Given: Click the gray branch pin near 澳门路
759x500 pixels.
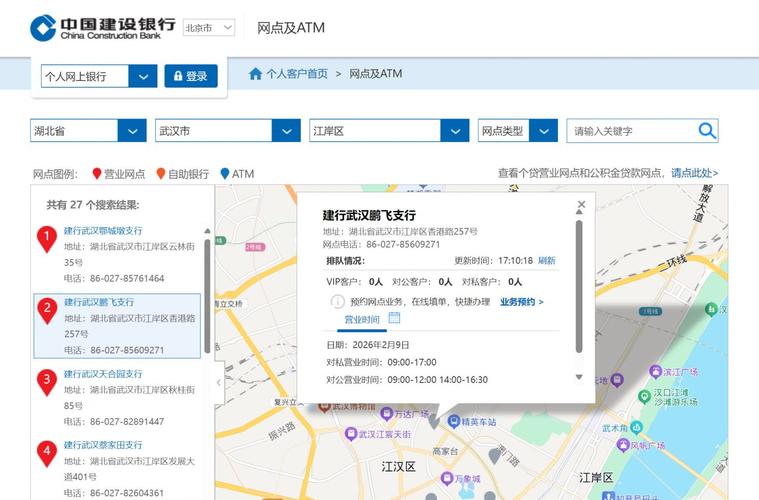Looking at the screenshot, I should (494, 456).
